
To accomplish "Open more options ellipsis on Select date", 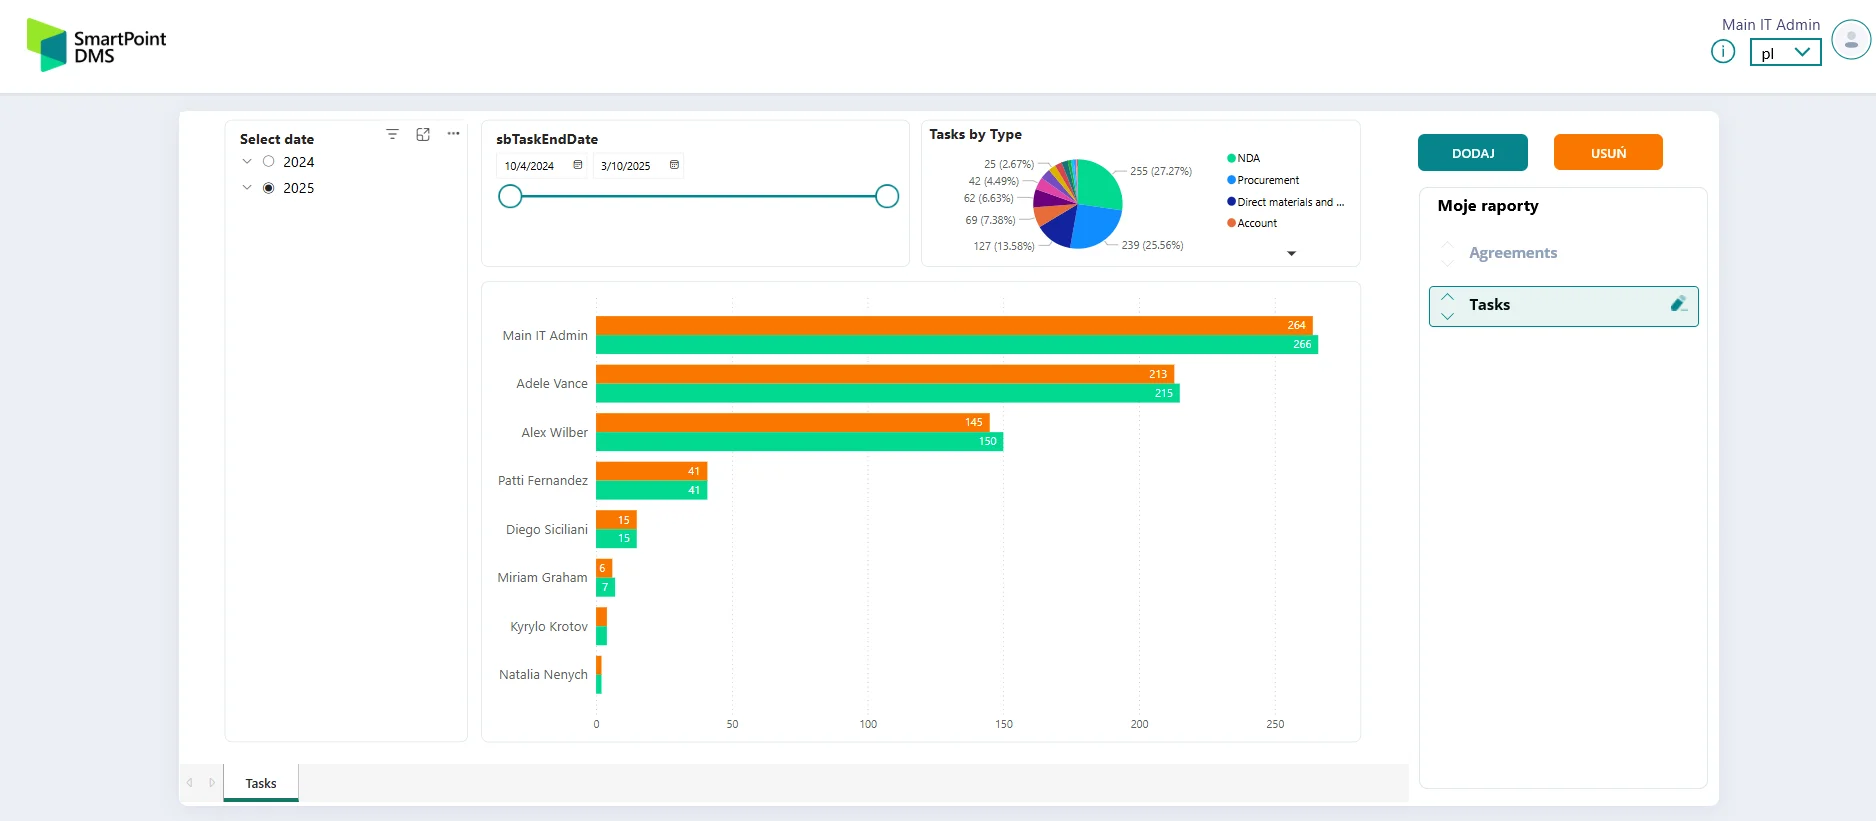I will coord(453,134).
